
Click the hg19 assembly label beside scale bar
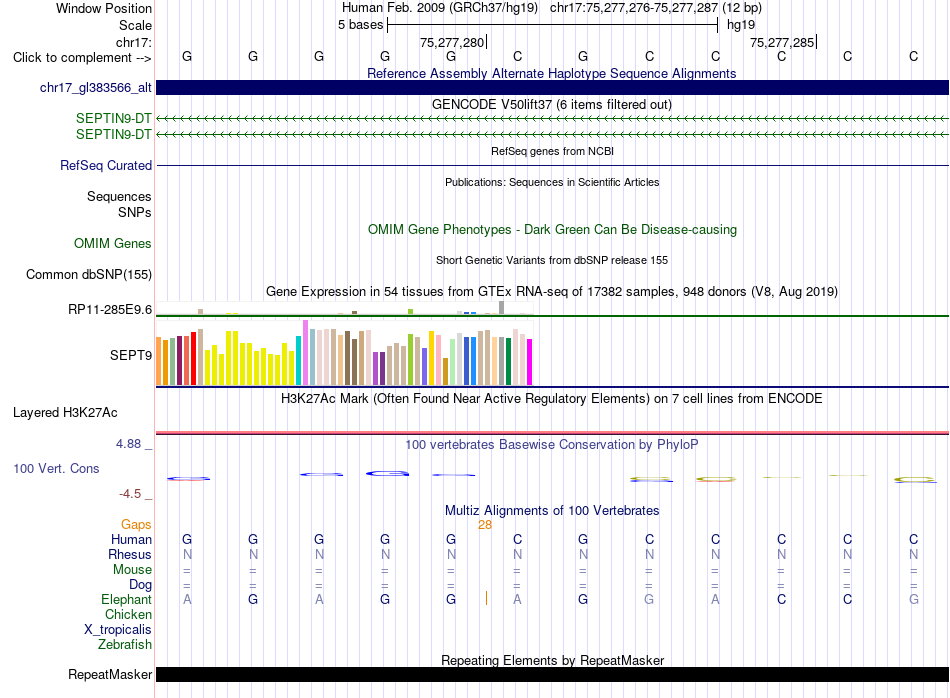(x=741, y=25)
